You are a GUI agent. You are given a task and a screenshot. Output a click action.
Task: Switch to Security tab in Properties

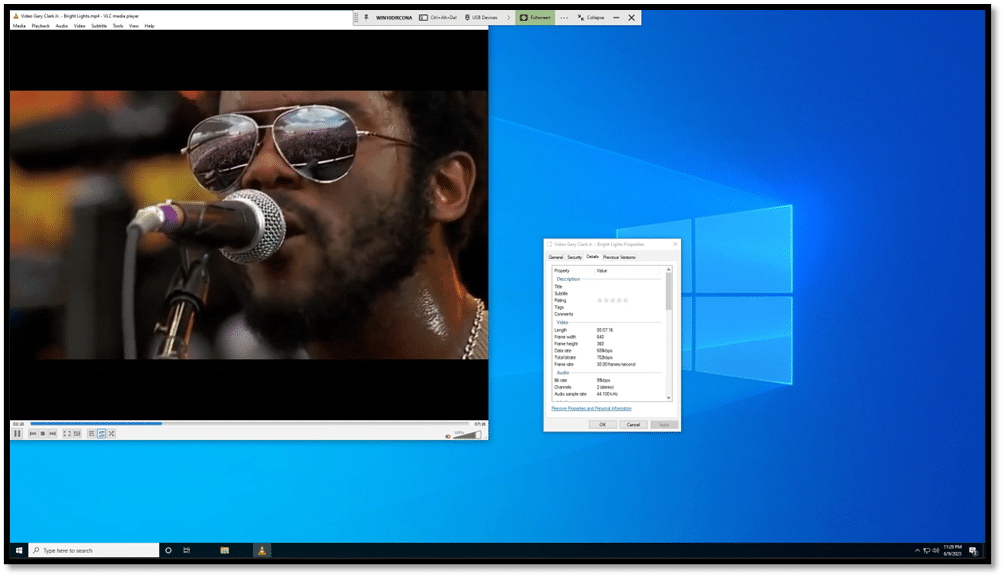[x=574, y=257]
